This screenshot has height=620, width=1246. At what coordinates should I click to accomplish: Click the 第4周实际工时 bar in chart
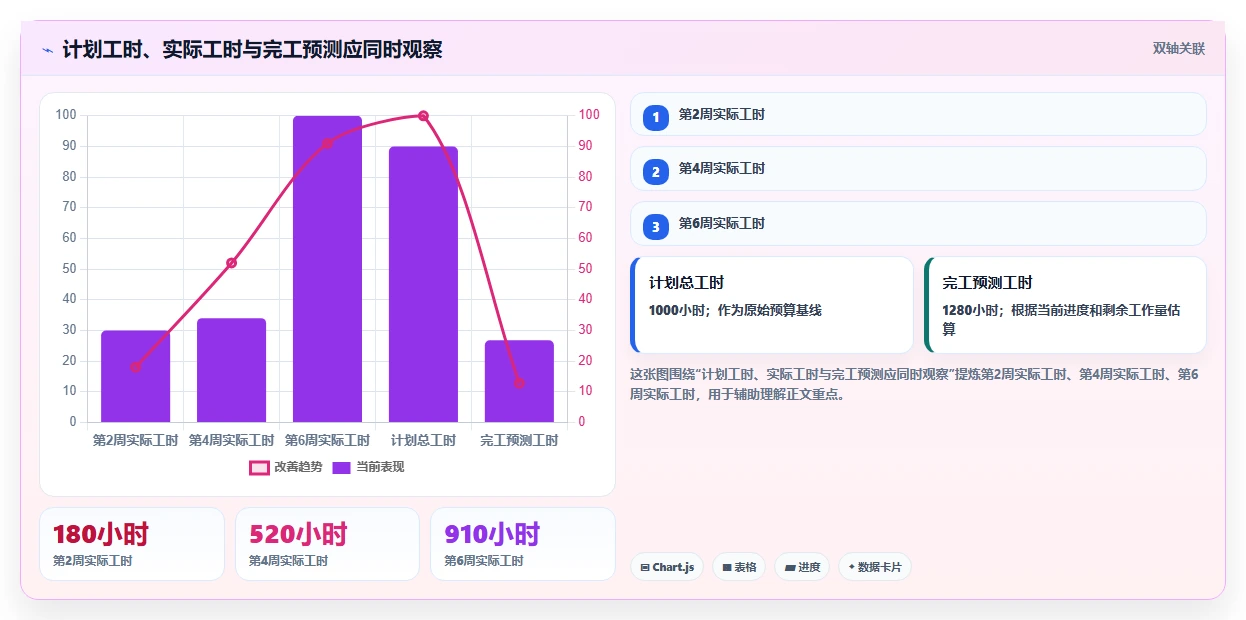pos(231,370)
